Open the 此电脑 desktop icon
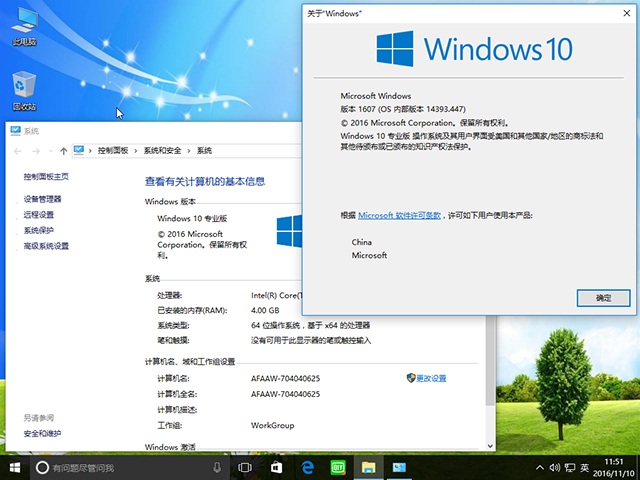 coord(24,27)
